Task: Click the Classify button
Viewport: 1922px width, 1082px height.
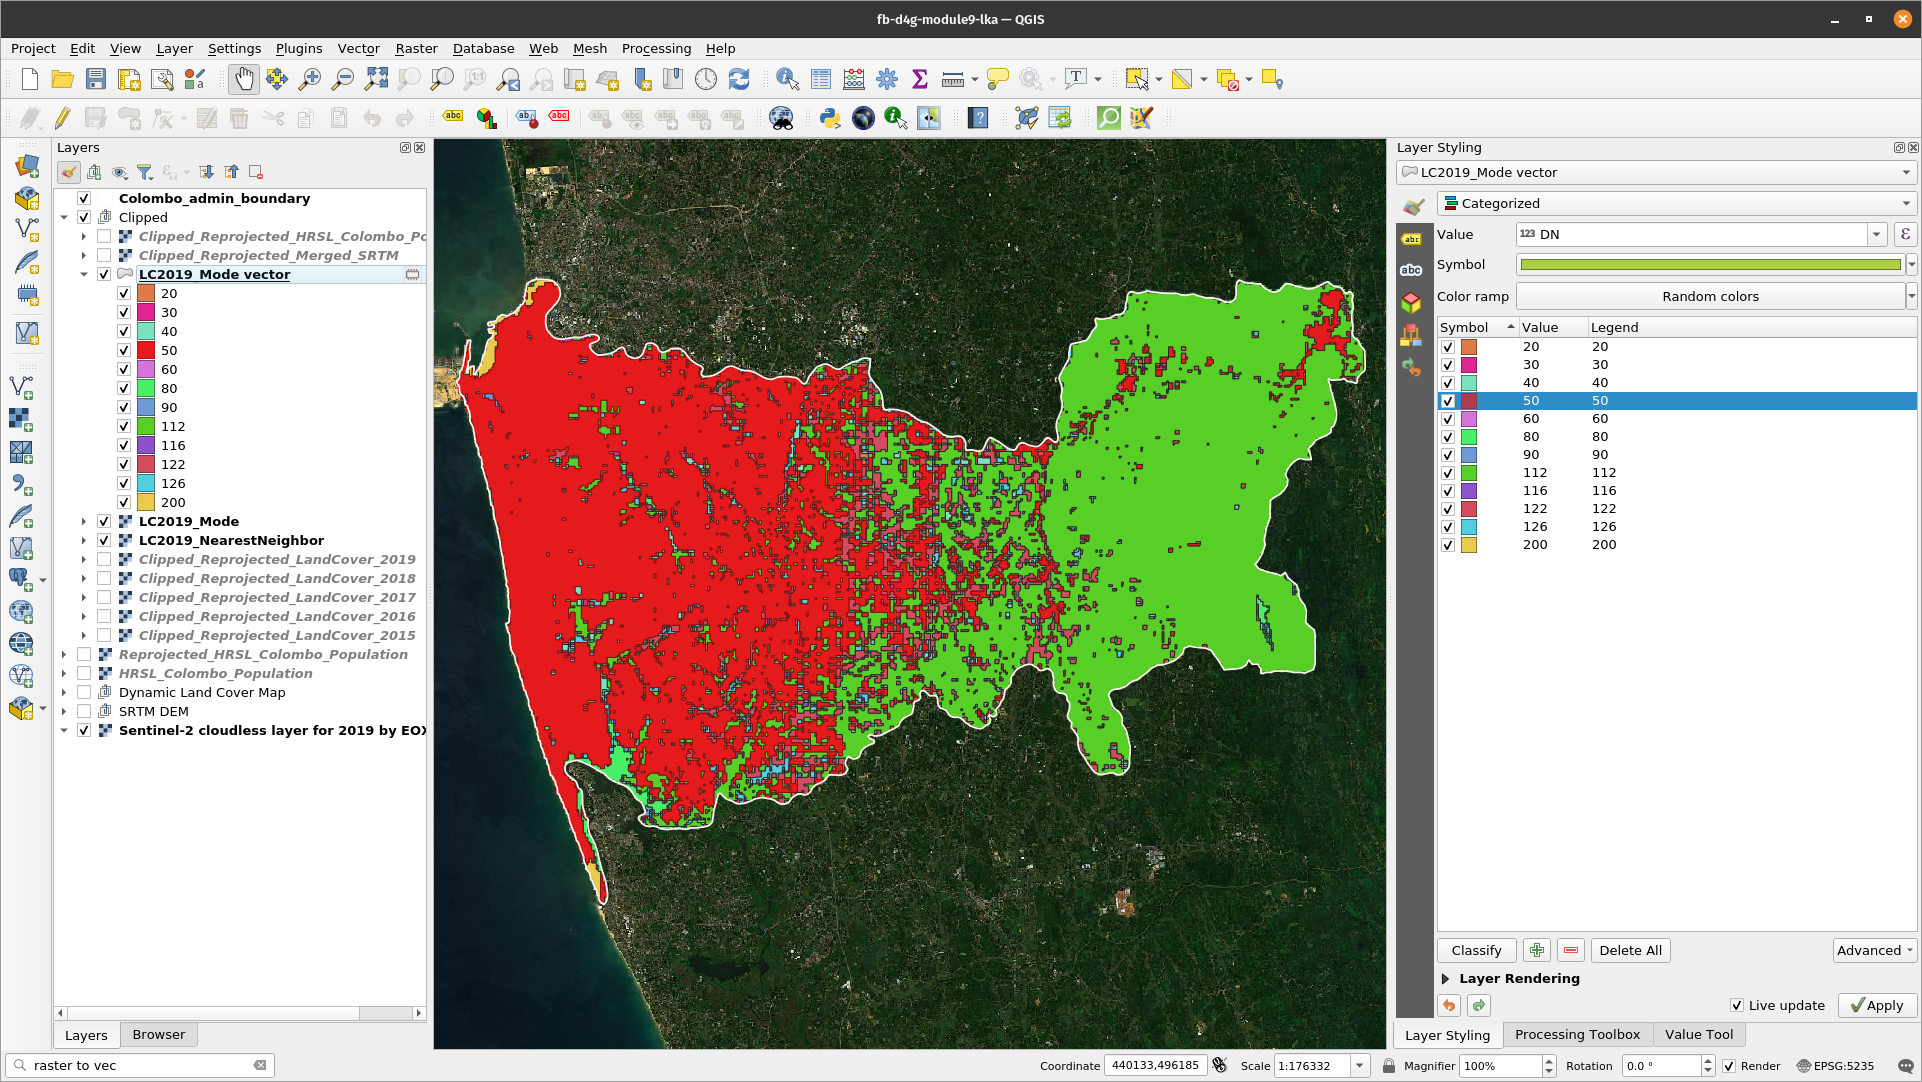Action: tap(1476, 950)
